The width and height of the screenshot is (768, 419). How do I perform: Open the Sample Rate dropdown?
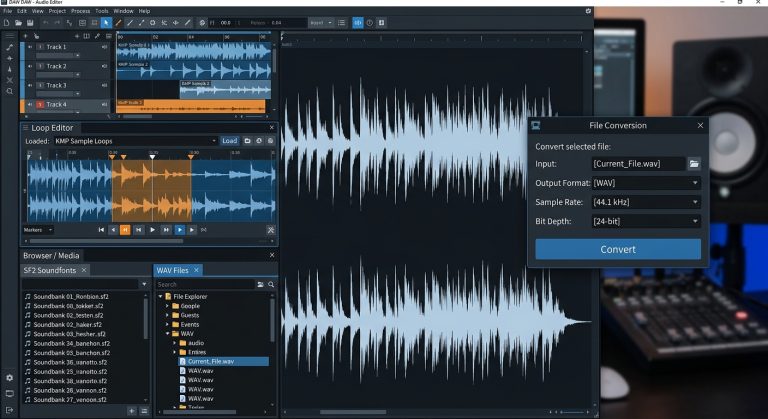(x=646, y=202)
